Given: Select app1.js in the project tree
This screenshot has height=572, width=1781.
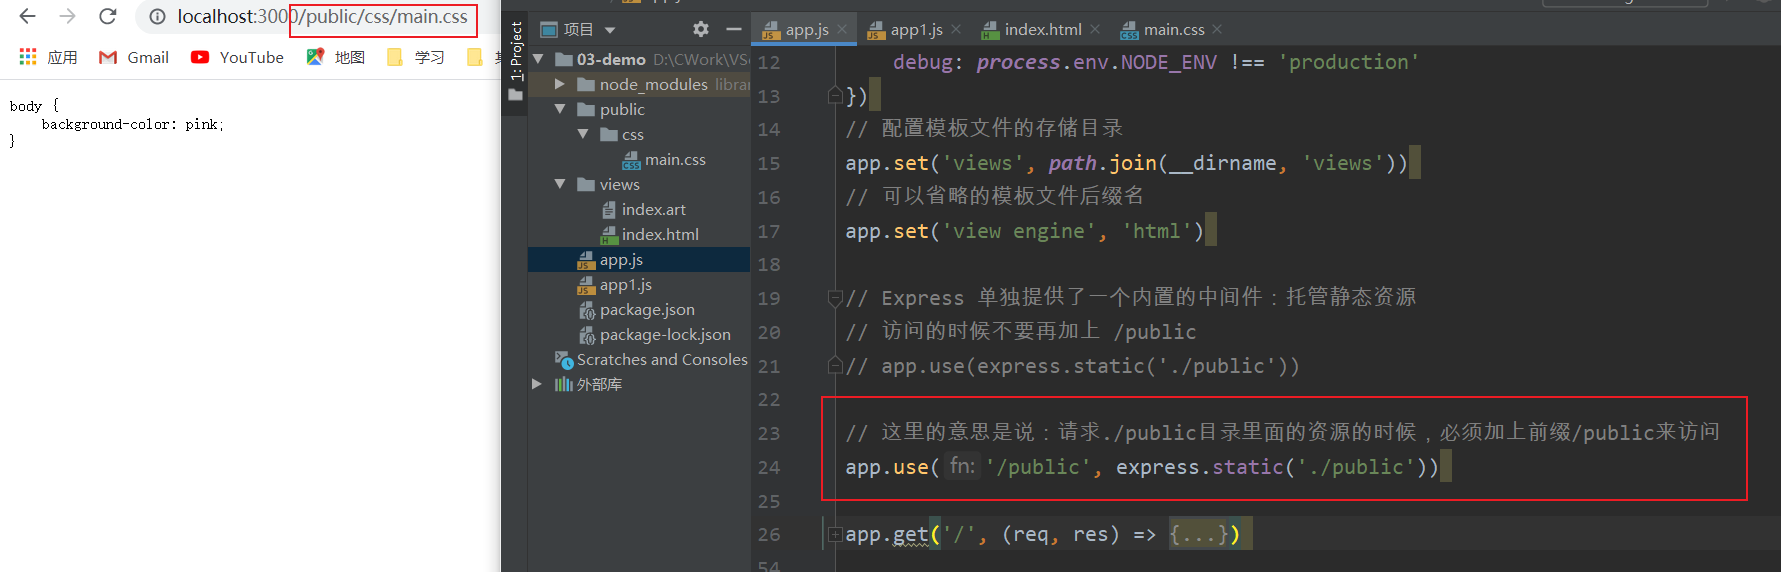Looking at the screenshot, I should click(626, 284).
